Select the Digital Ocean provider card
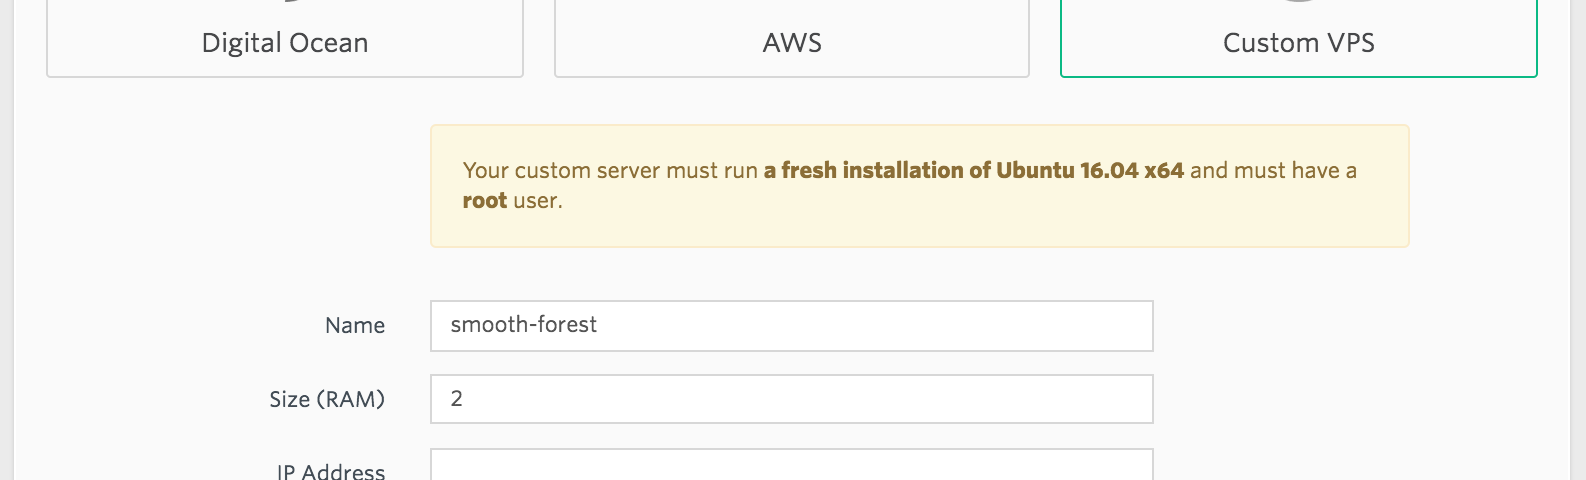This screenshot has width=1586, height=480. 285,38
